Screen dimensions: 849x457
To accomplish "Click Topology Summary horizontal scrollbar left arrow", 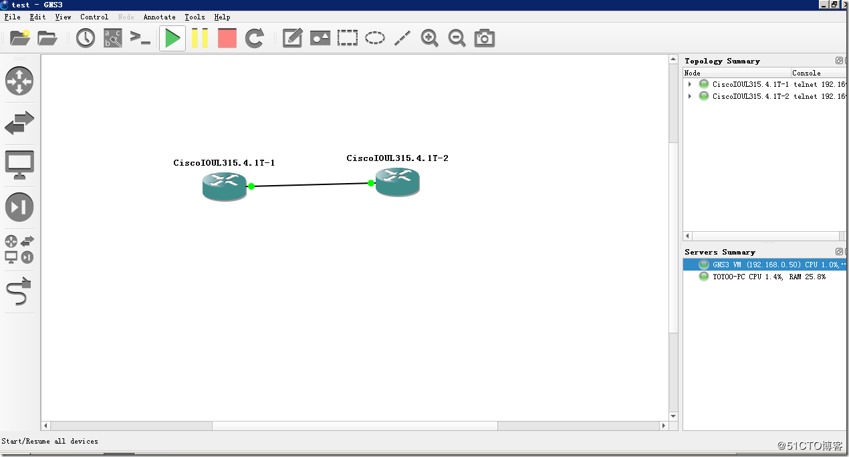I will (x=688, y=236).
